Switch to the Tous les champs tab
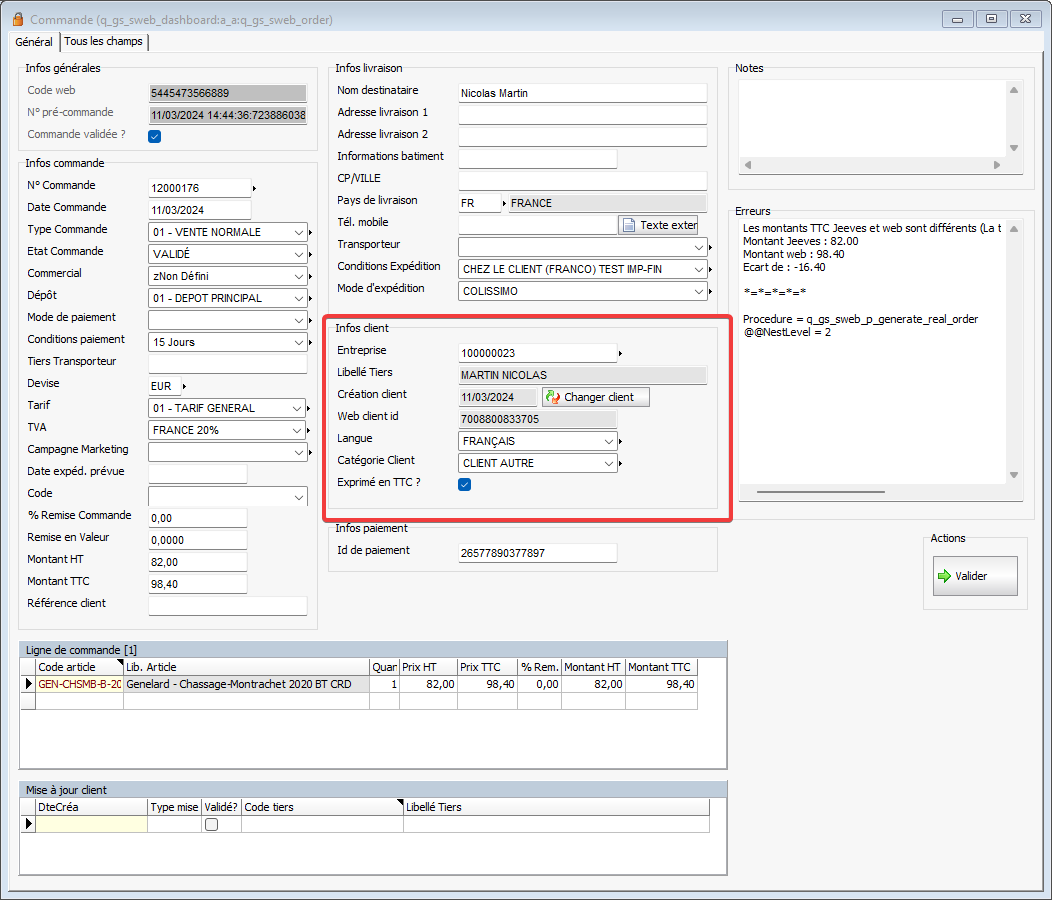The width and height of the screenshot is (1052, 900). pyautogui.click(x=104, y=41)
